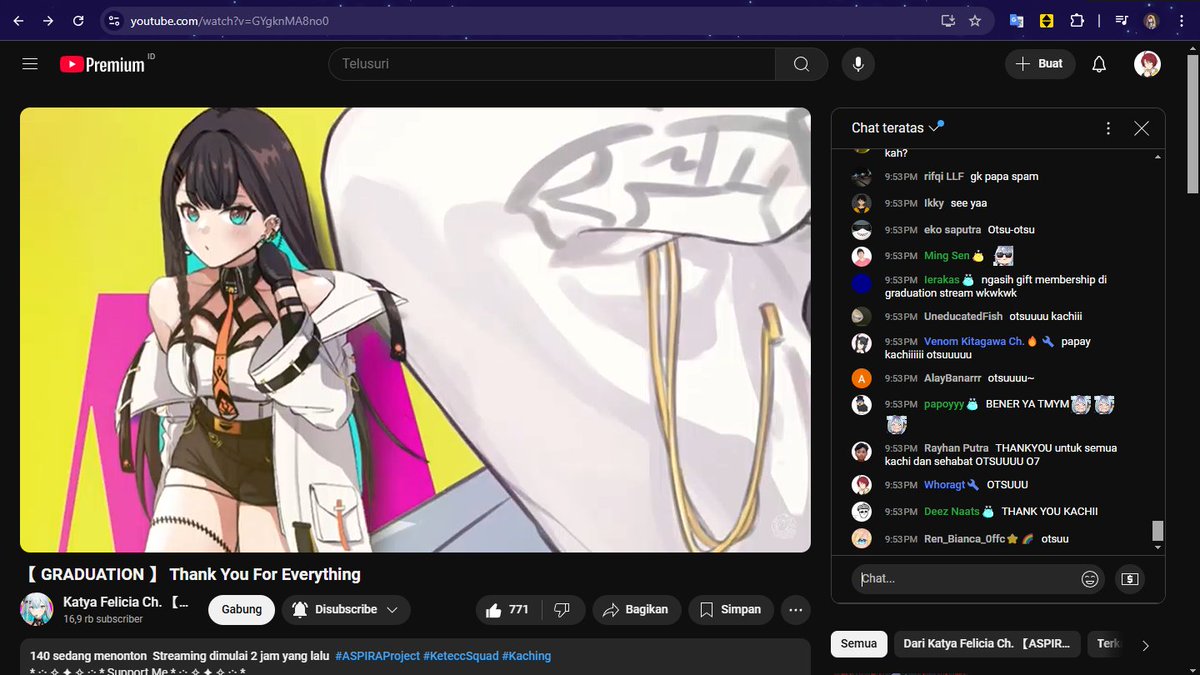Click the chat scrollbar thumb
Screen dimensions: 1200x675
(x=1158, y=531)
